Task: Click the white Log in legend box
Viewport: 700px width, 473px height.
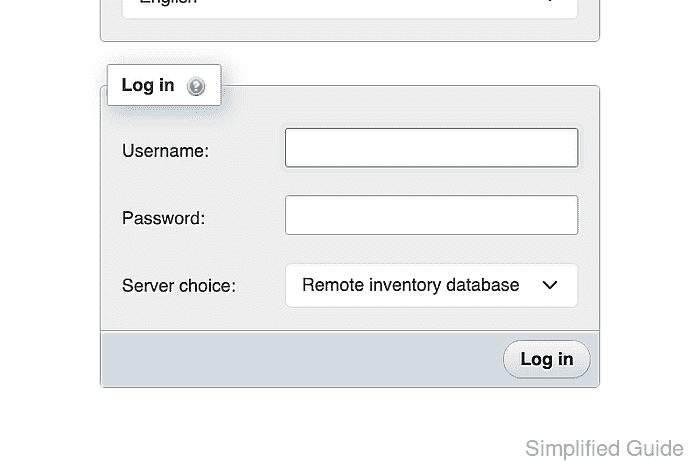Action: [164, 85]
